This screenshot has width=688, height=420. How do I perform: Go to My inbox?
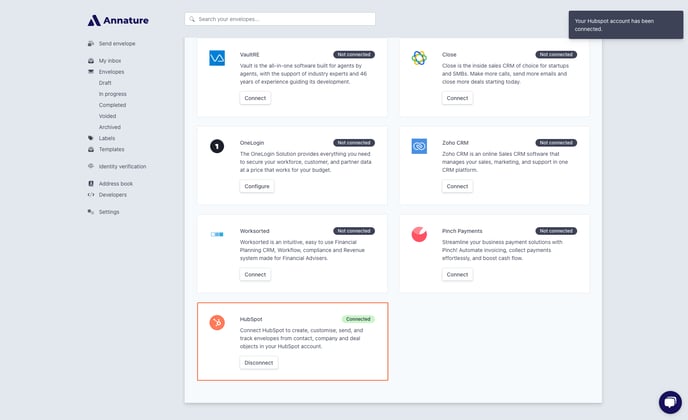tap(110, 61)
